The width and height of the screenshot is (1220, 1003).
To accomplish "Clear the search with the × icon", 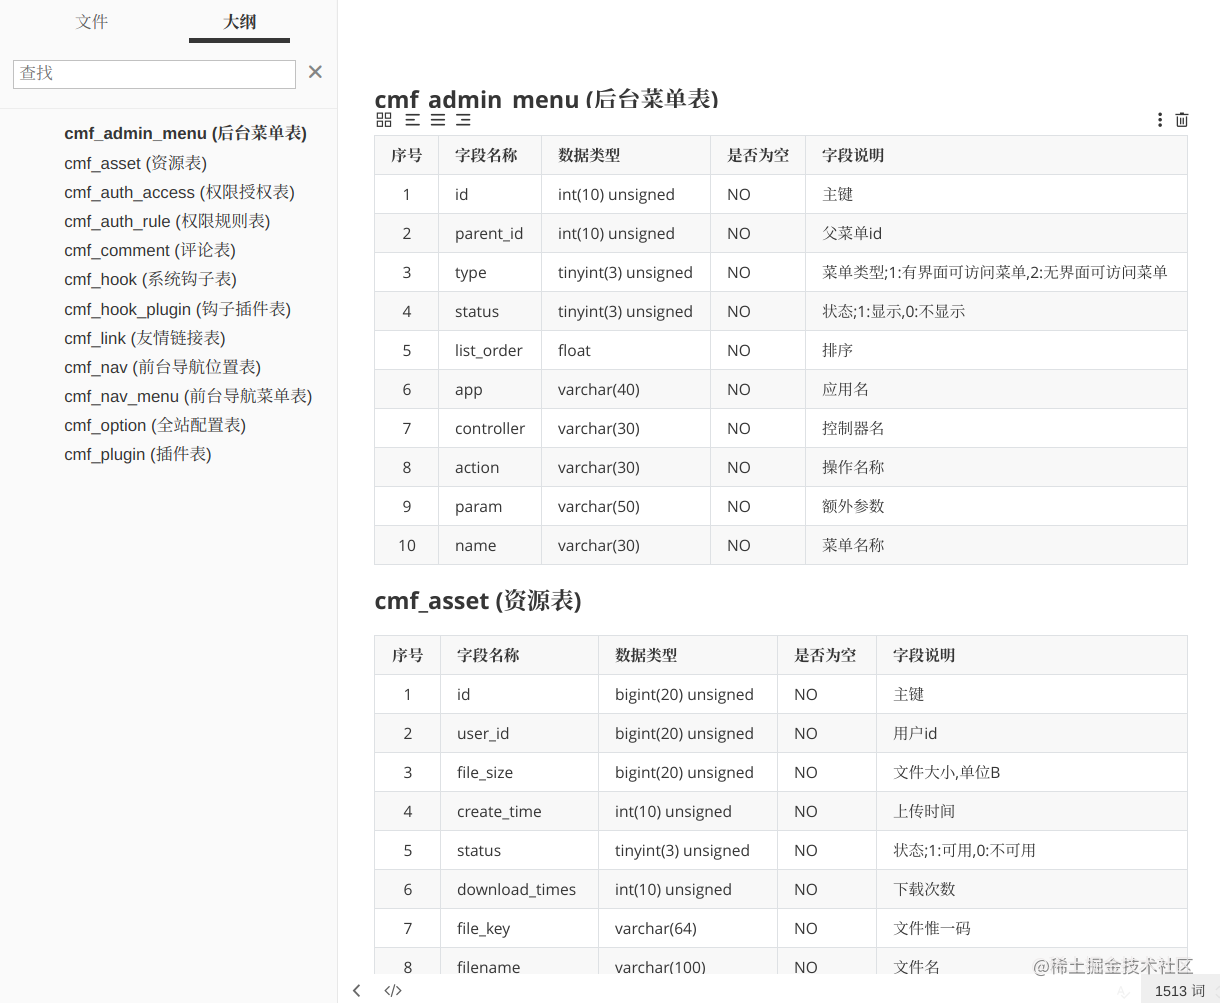I will [x=315, y=71].
